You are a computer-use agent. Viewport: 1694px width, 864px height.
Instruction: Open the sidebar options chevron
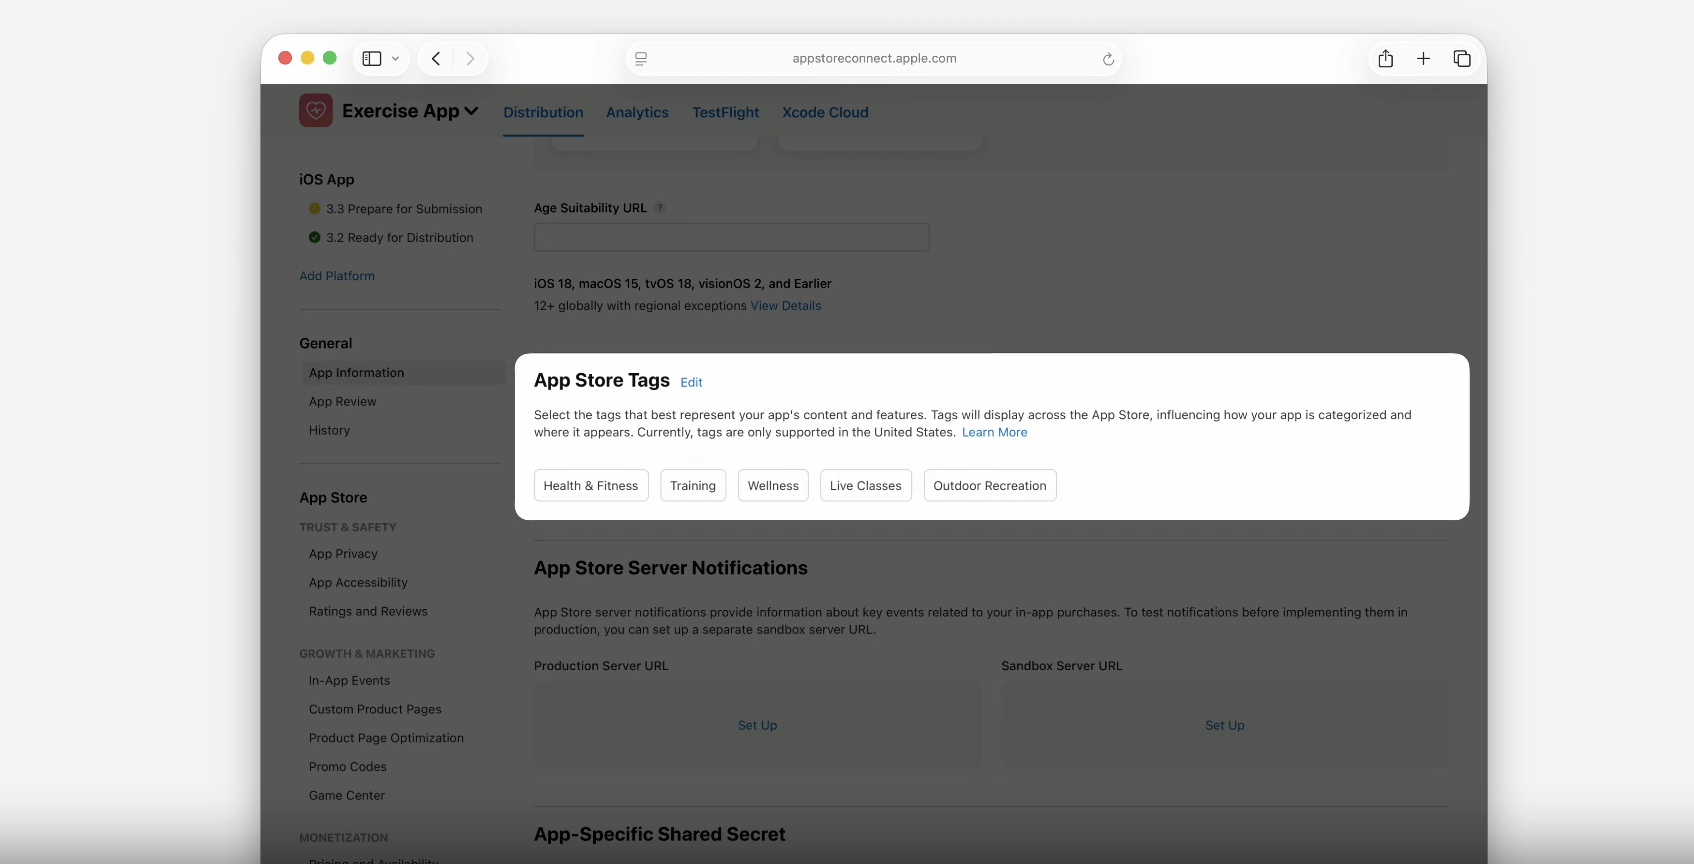[x=395, y=59]
